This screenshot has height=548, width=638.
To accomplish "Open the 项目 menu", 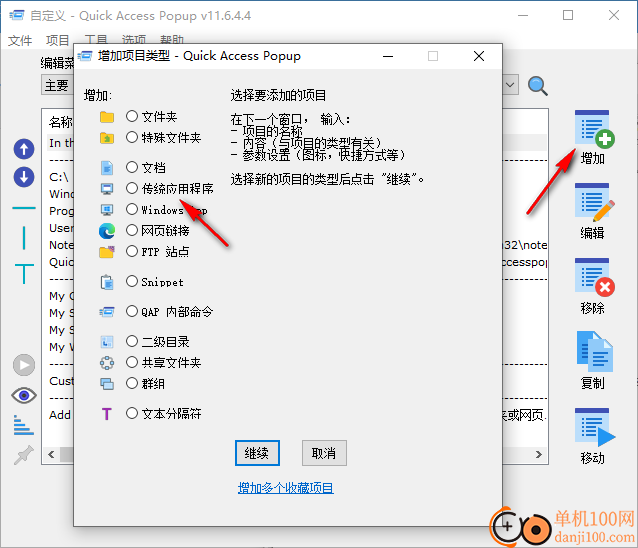I will 57,40.
